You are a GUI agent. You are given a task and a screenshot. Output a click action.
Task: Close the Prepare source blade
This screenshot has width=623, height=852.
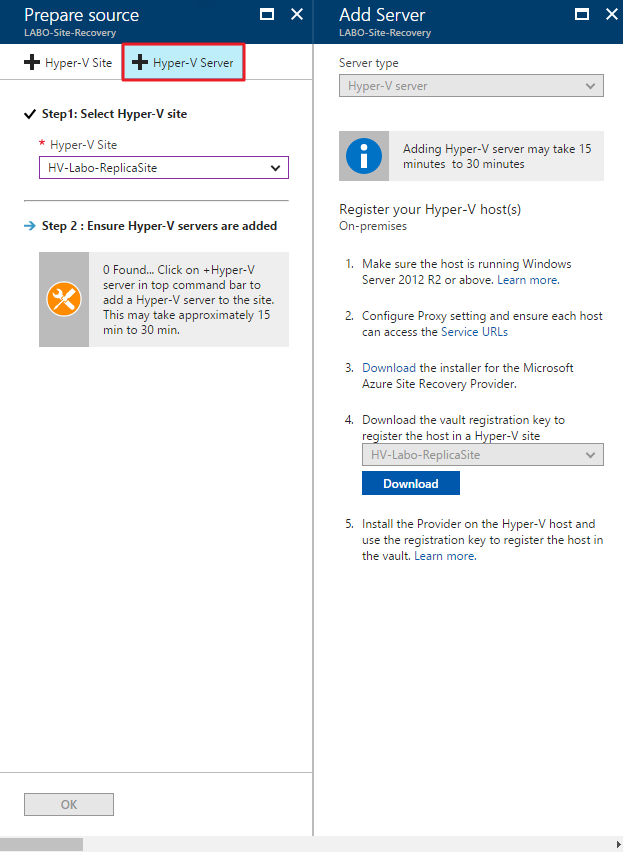coord(297,14)
